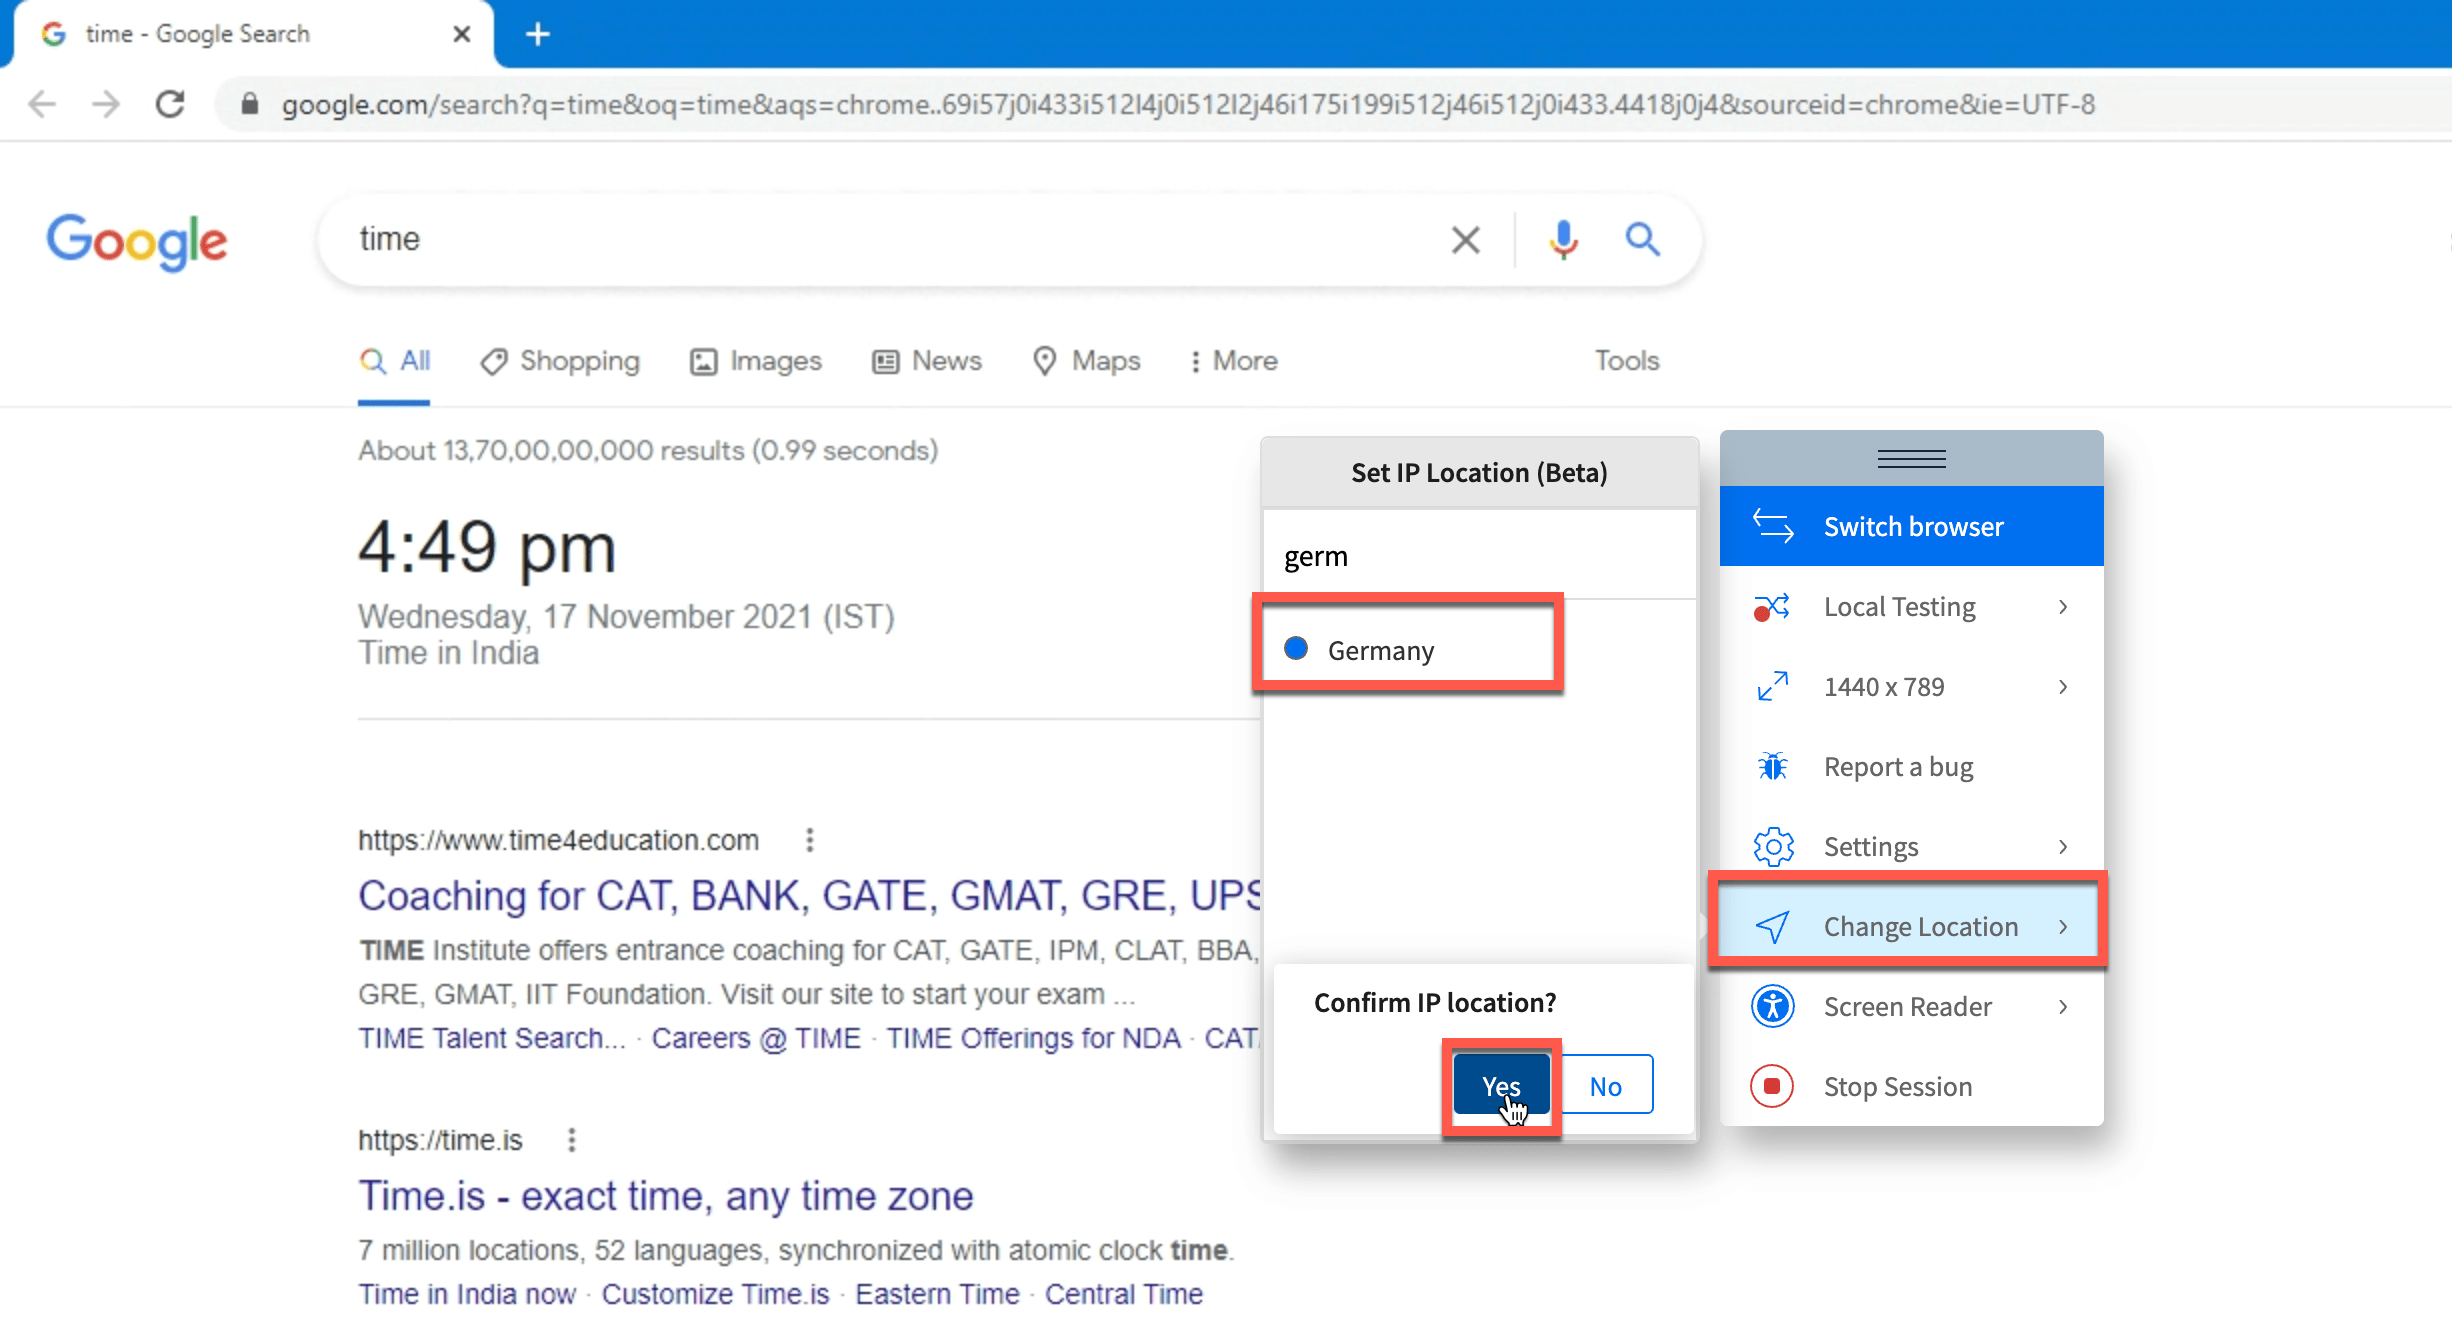
Task: Click the Screen Reader icon
Action: (x=1773, y=1006)
